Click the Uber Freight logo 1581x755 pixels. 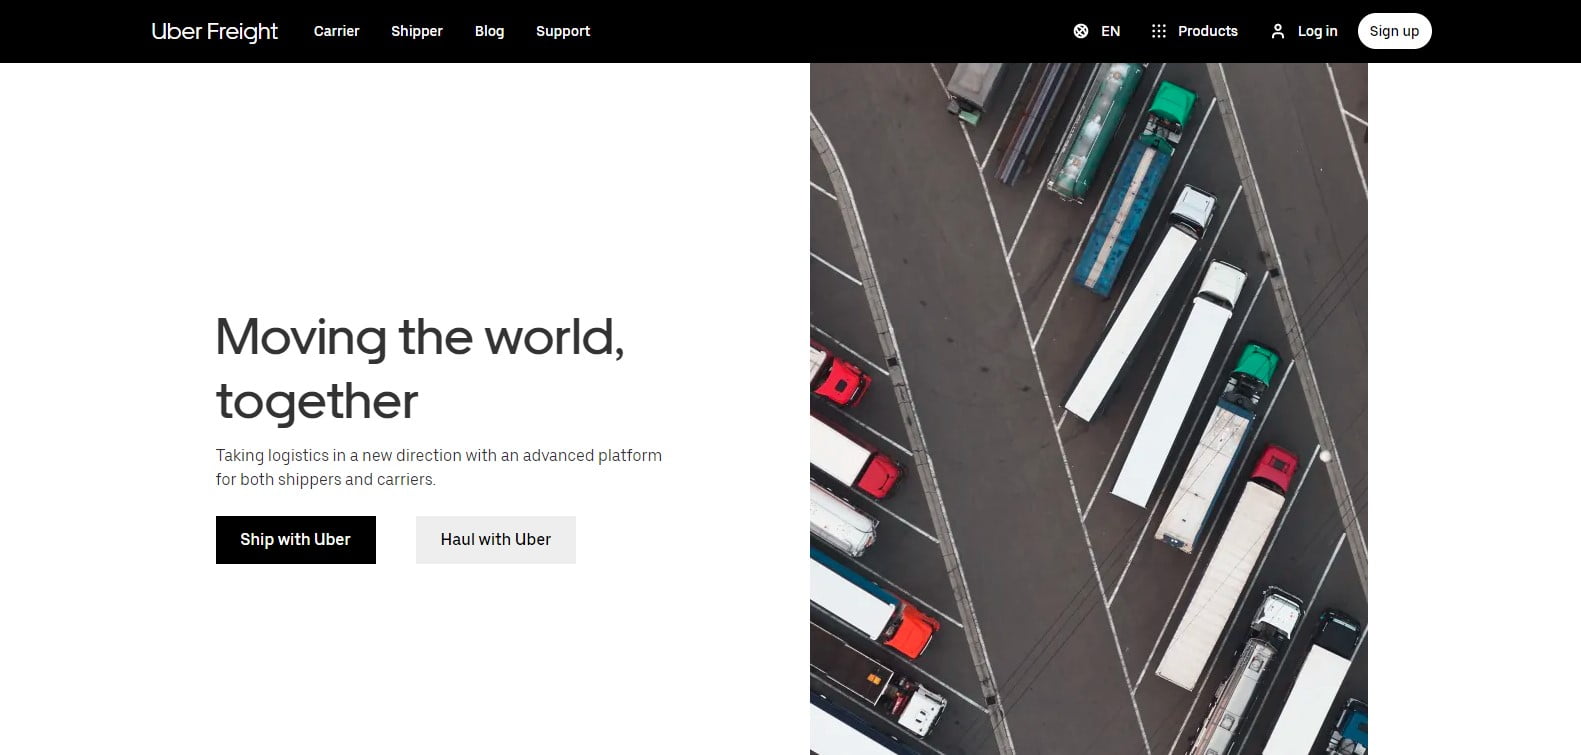coord(215,31)
